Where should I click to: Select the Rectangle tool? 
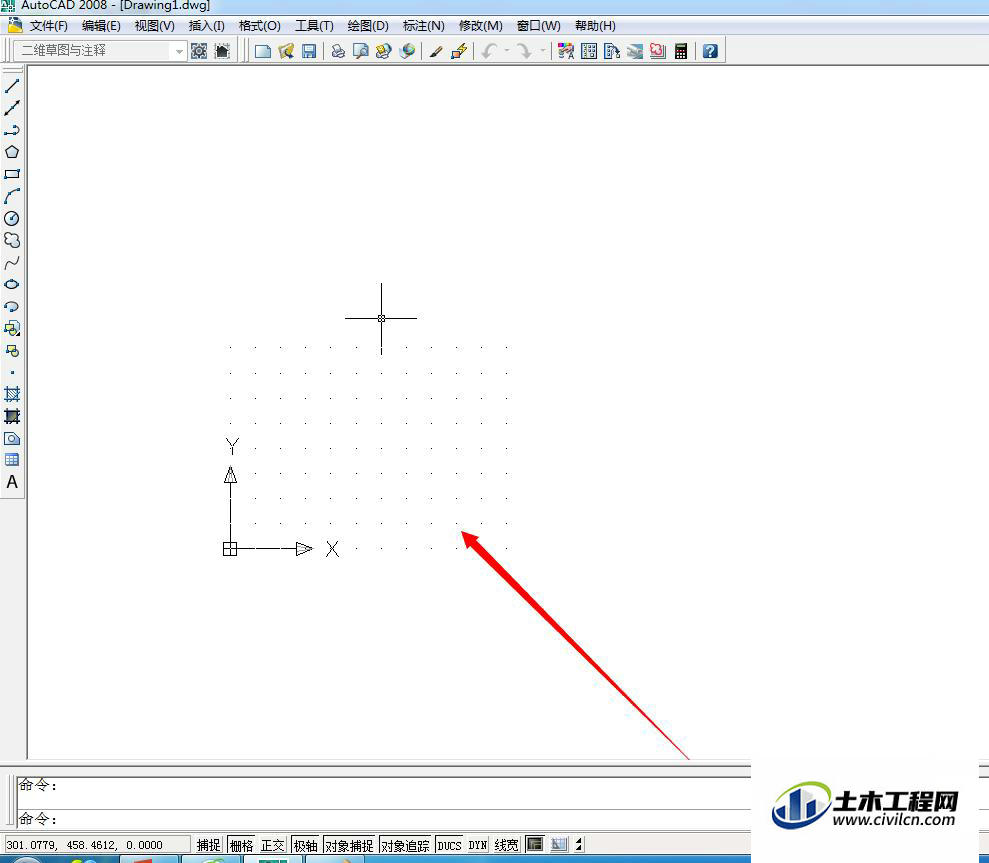12,174
